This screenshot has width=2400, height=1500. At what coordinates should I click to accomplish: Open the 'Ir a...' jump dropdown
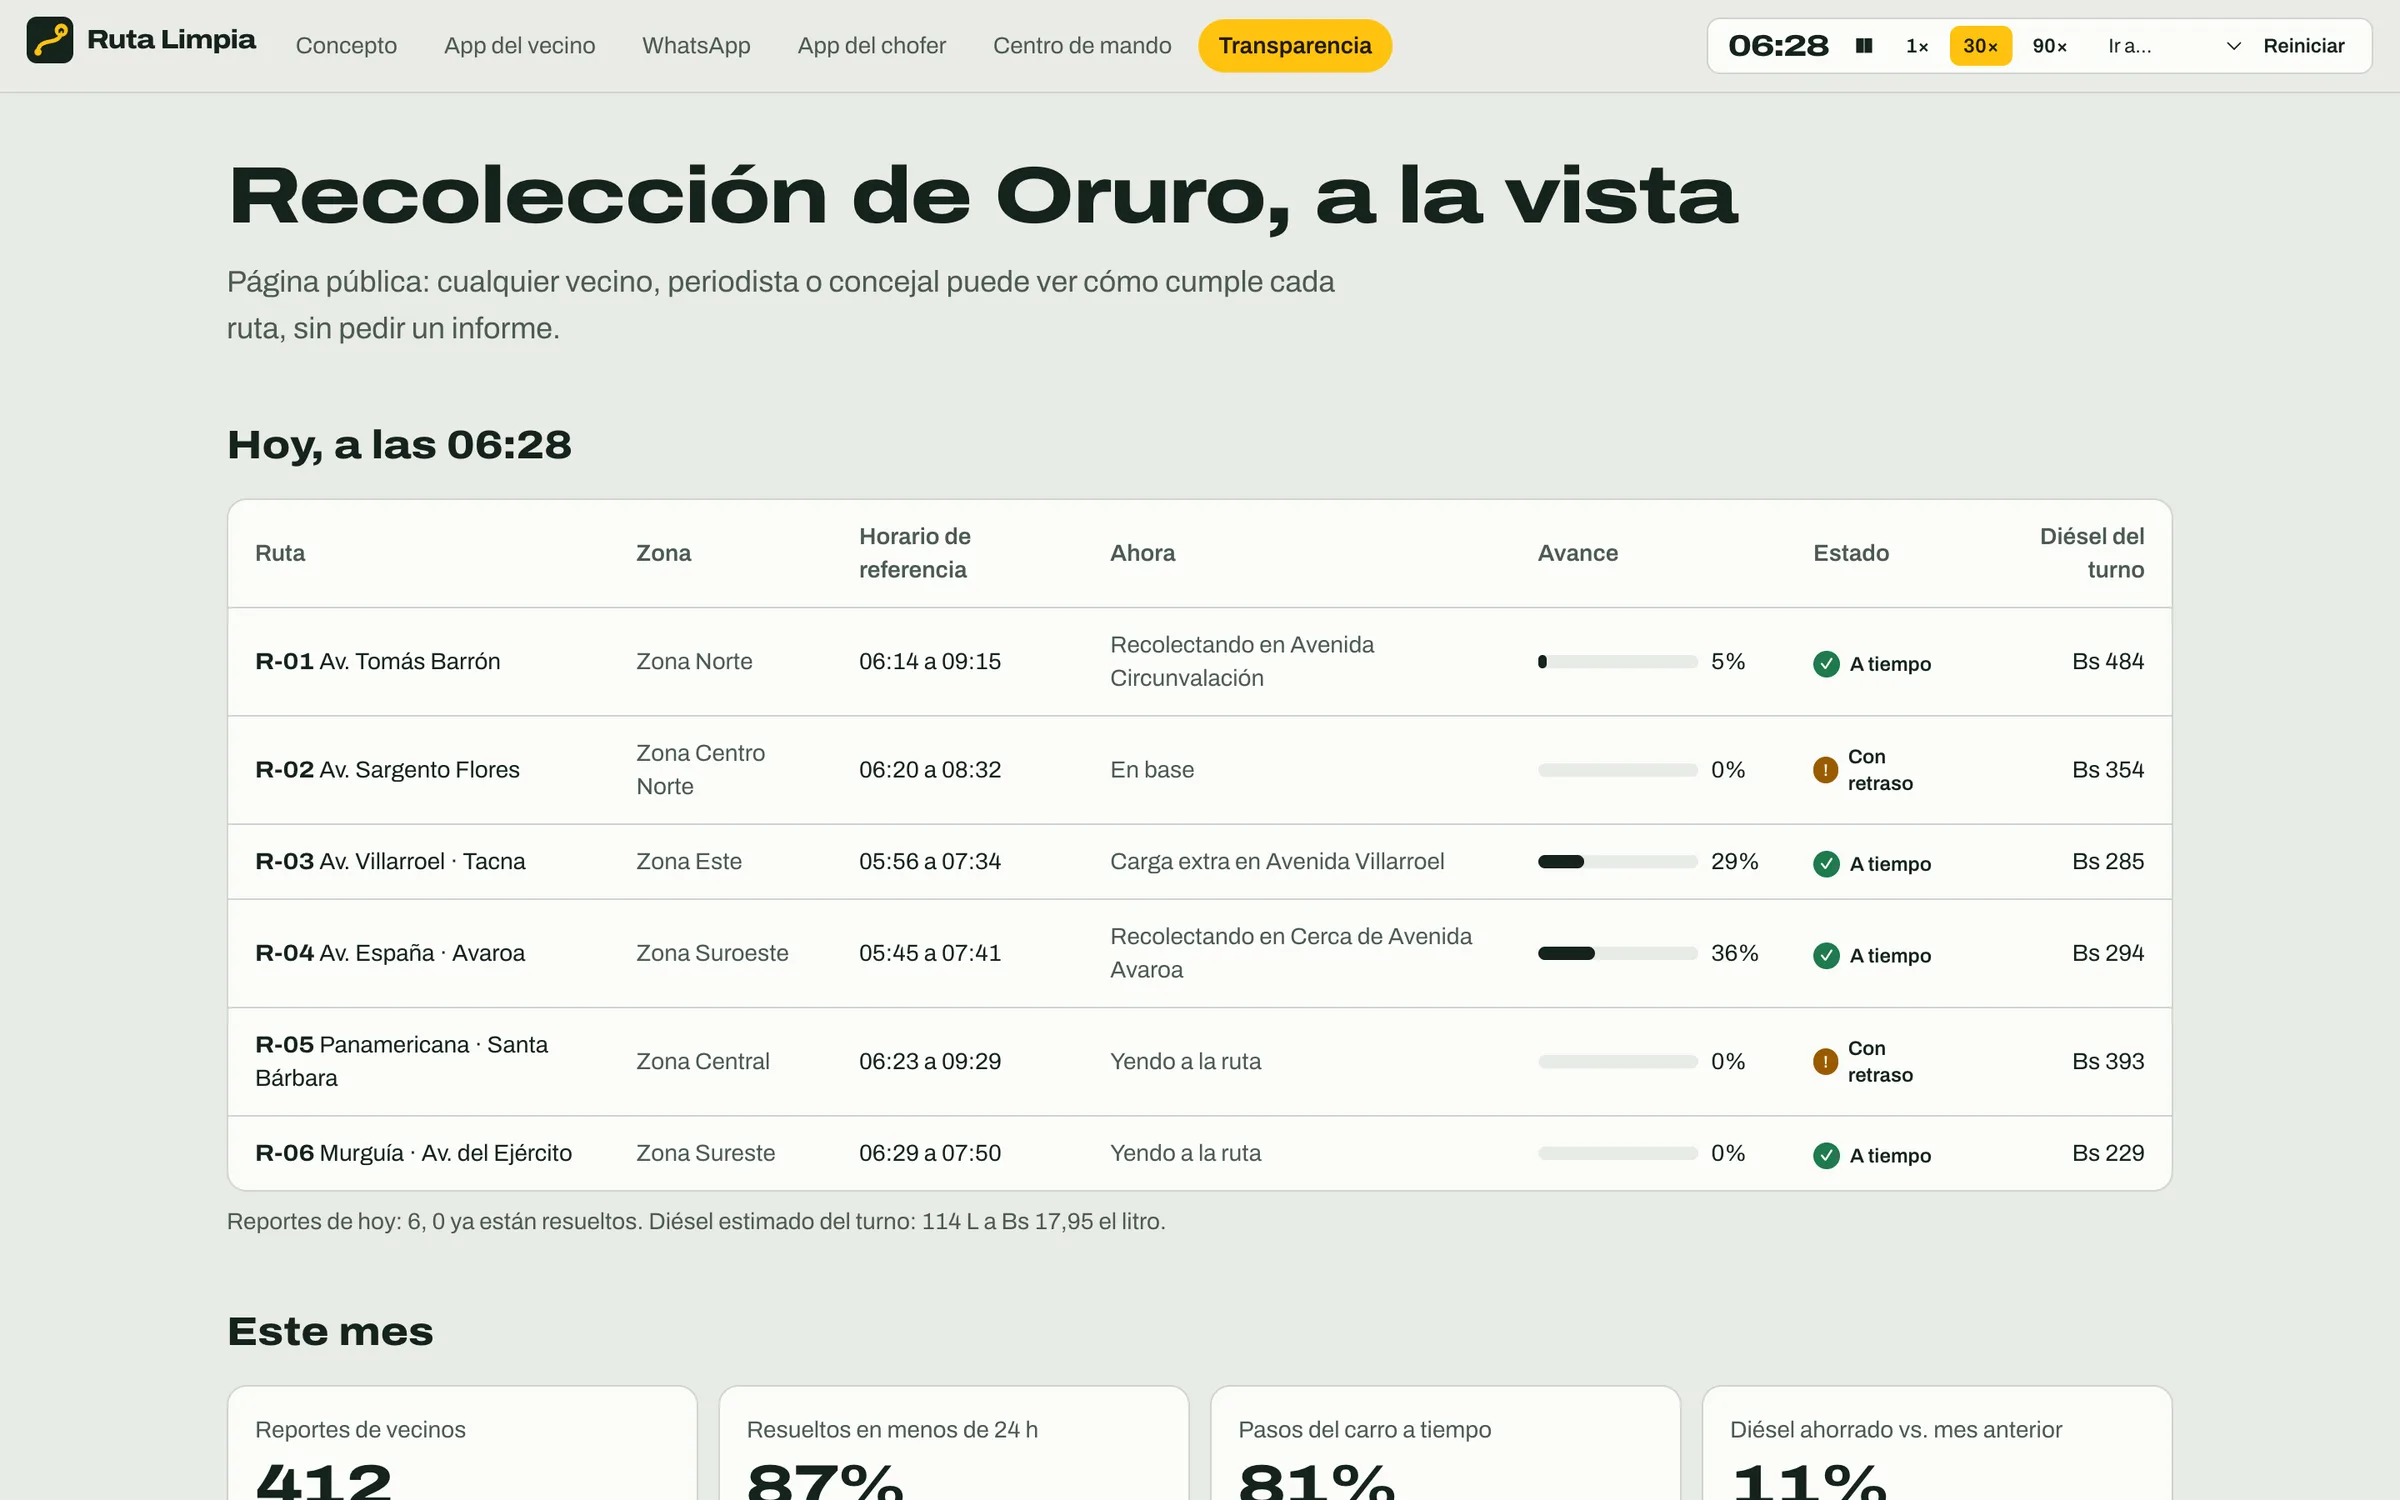(x=2174, y=46)
